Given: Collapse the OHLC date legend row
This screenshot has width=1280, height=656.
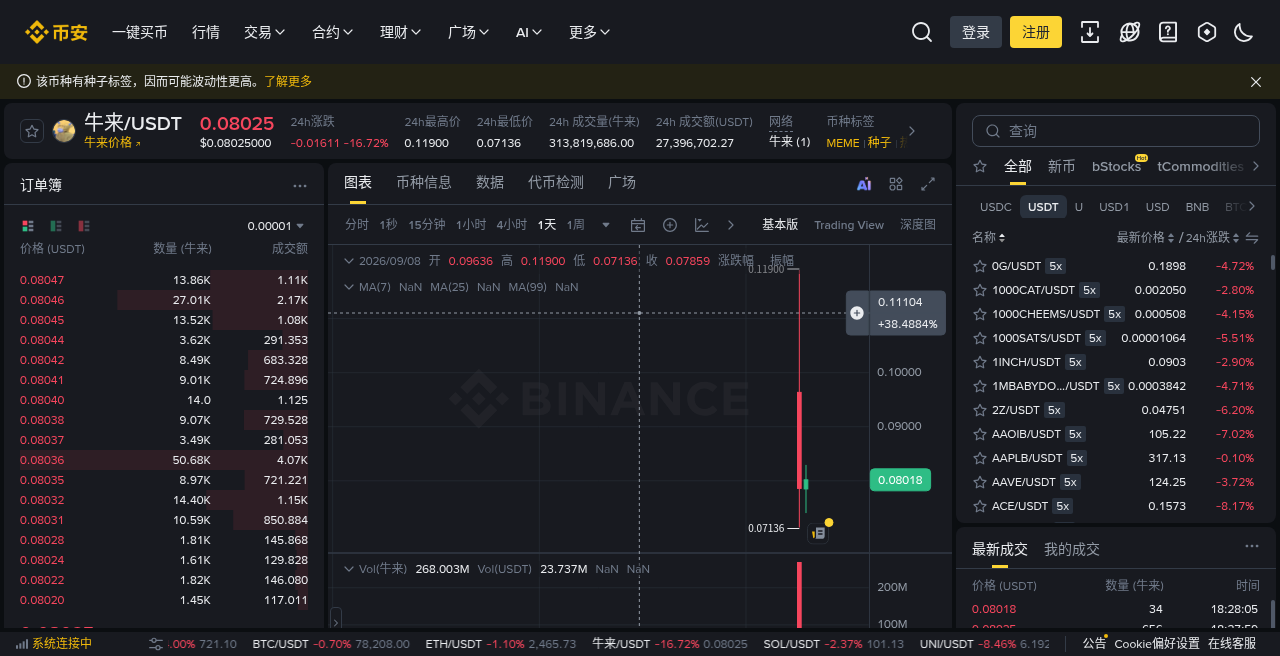Looking at the screenshot, I should (348, 261).
